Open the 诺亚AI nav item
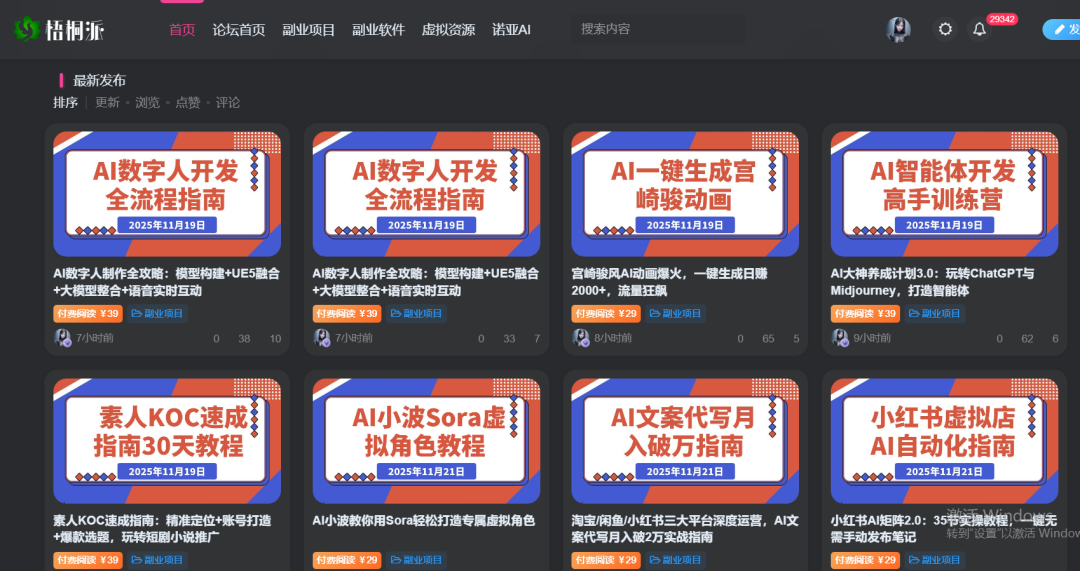Image resolution: width=1080 pixels, height=571 pixels. coord(511,30)
